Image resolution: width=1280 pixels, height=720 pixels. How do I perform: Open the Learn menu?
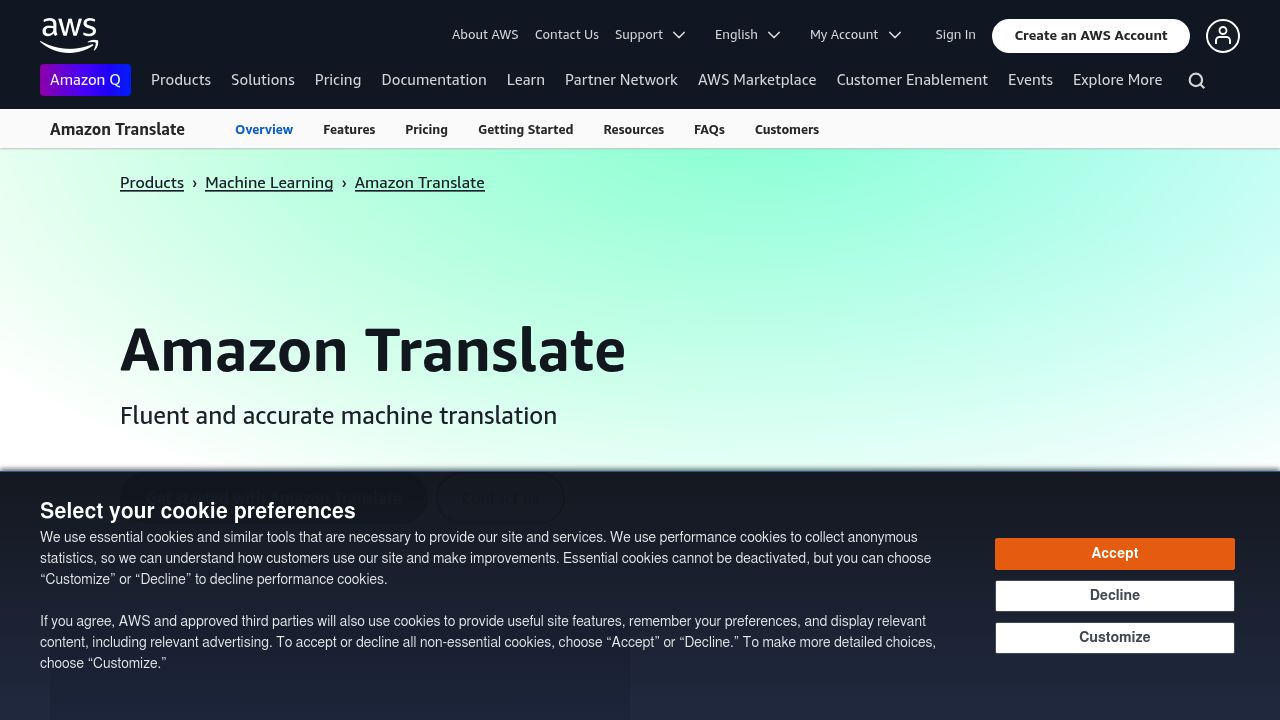tap(526, 80)
